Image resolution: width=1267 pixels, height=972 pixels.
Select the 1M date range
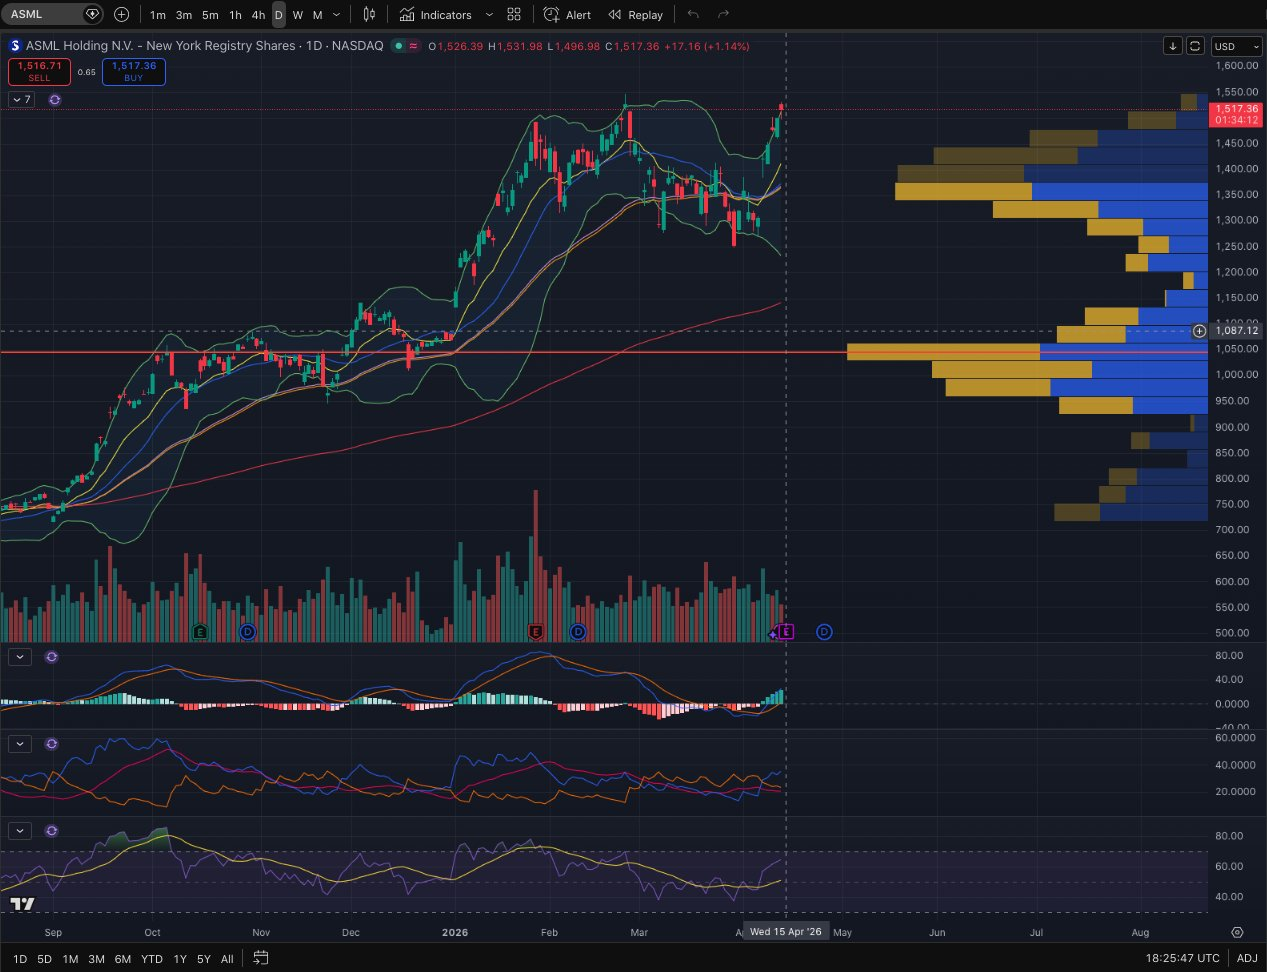pyautogui.click(x=70, y=959)
